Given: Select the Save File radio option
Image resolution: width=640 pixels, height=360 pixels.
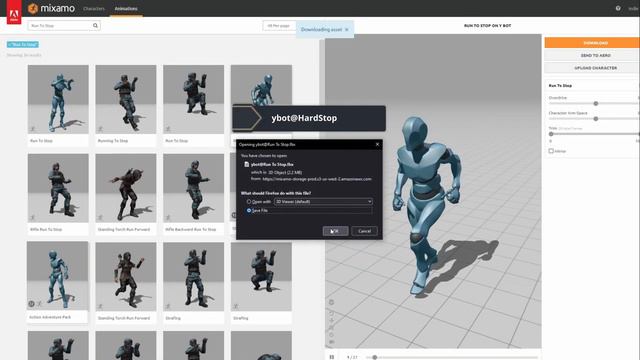Looking at the screenshot, I should tap(249, 211).
